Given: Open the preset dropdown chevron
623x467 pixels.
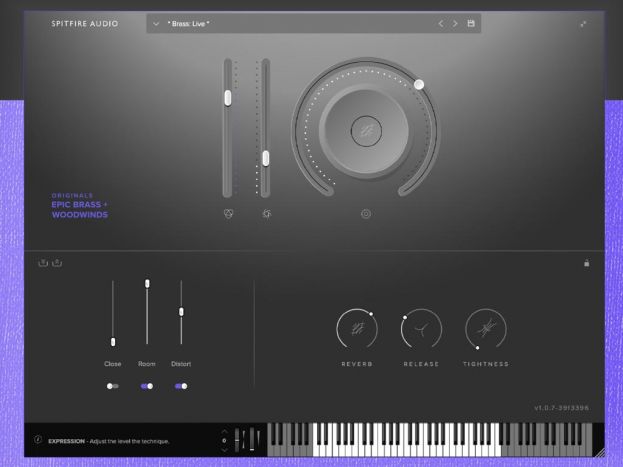Looking at the screenshot, I should [156, 23].
